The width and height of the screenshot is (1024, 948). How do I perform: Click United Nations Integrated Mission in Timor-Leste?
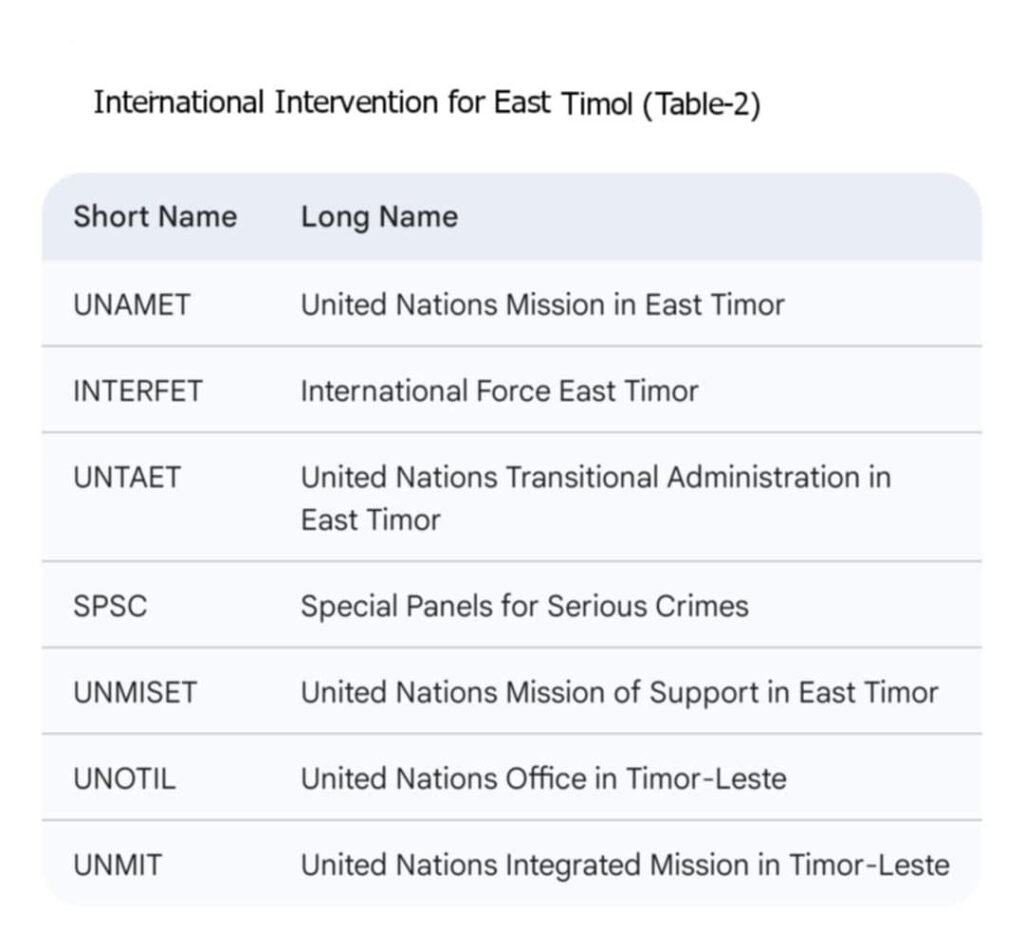click(x=625, y=865)
